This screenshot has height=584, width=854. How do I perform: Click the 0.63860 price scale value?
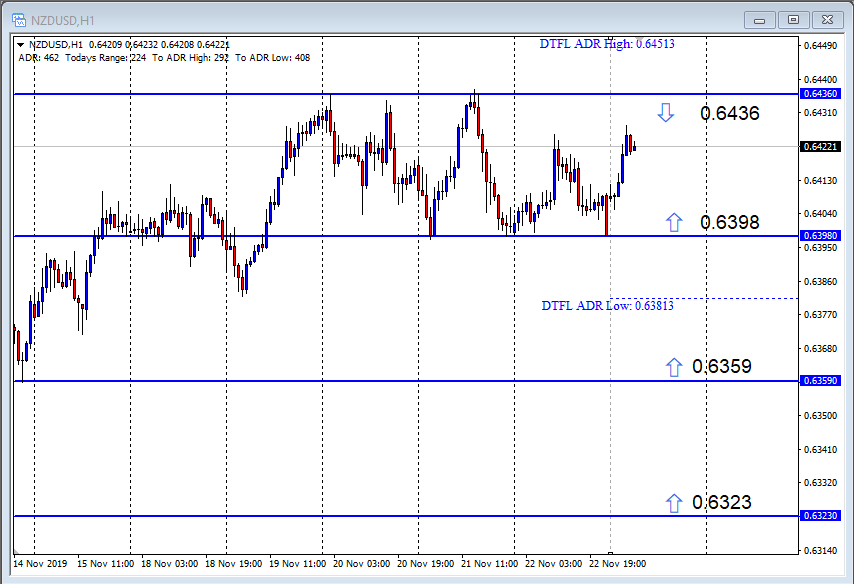pos(820,281)
